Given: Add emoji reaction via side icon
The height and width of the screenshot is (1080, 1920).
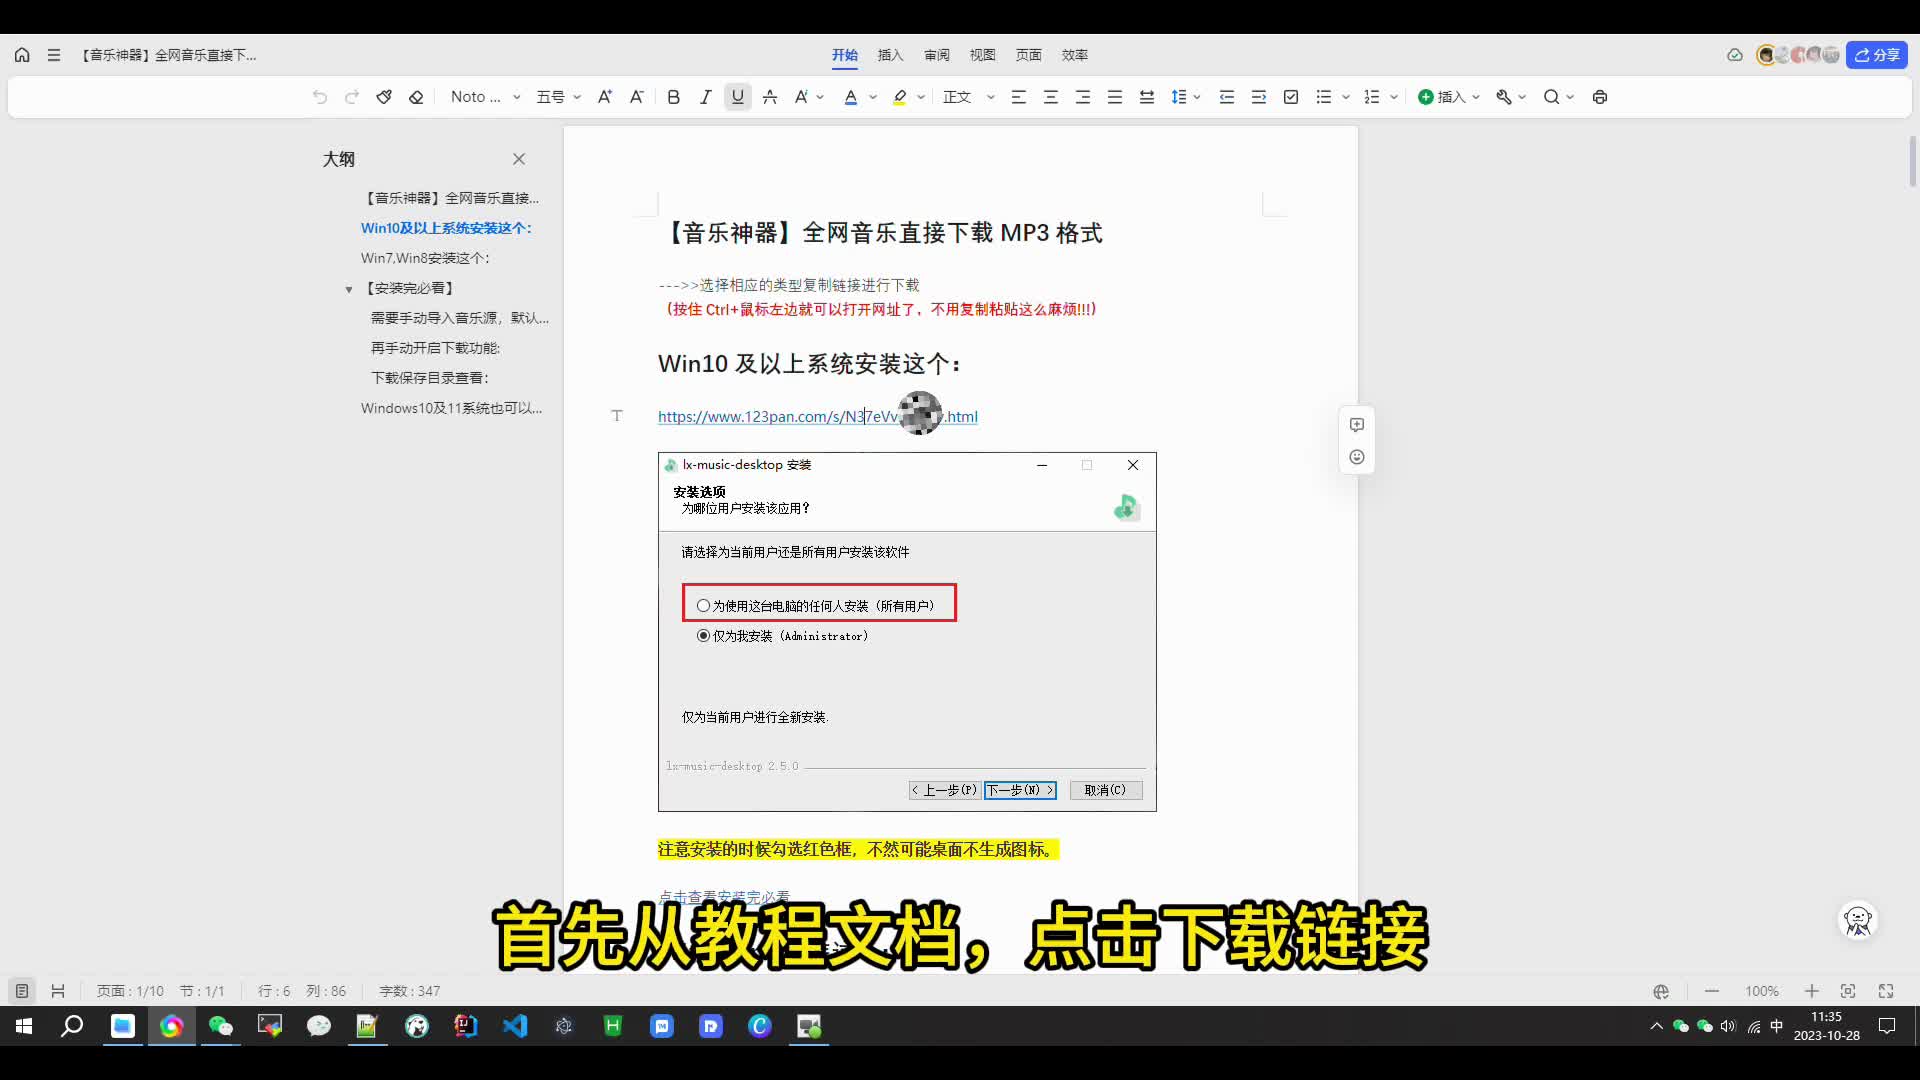Looking at the screenshot, I should coord(1357,457).
